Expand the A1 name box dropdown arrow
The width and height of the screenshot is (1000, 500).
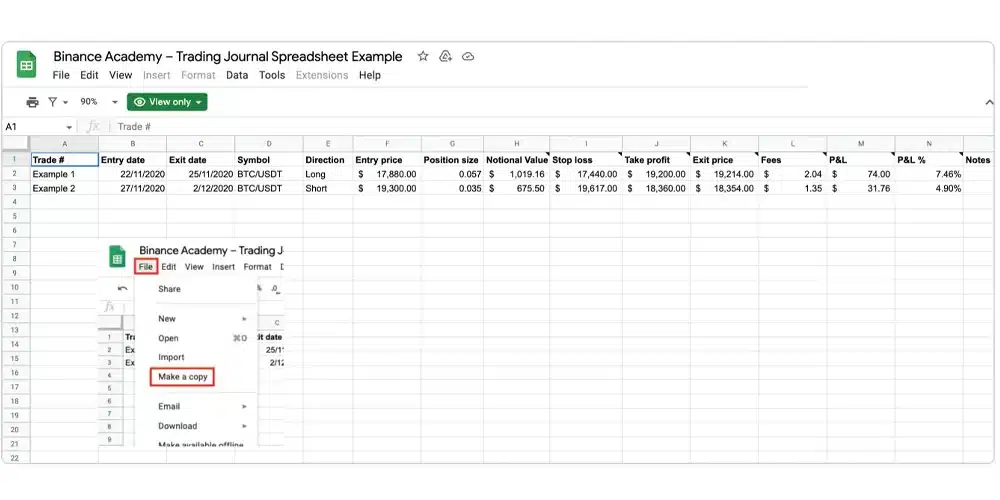coord(69,127)
